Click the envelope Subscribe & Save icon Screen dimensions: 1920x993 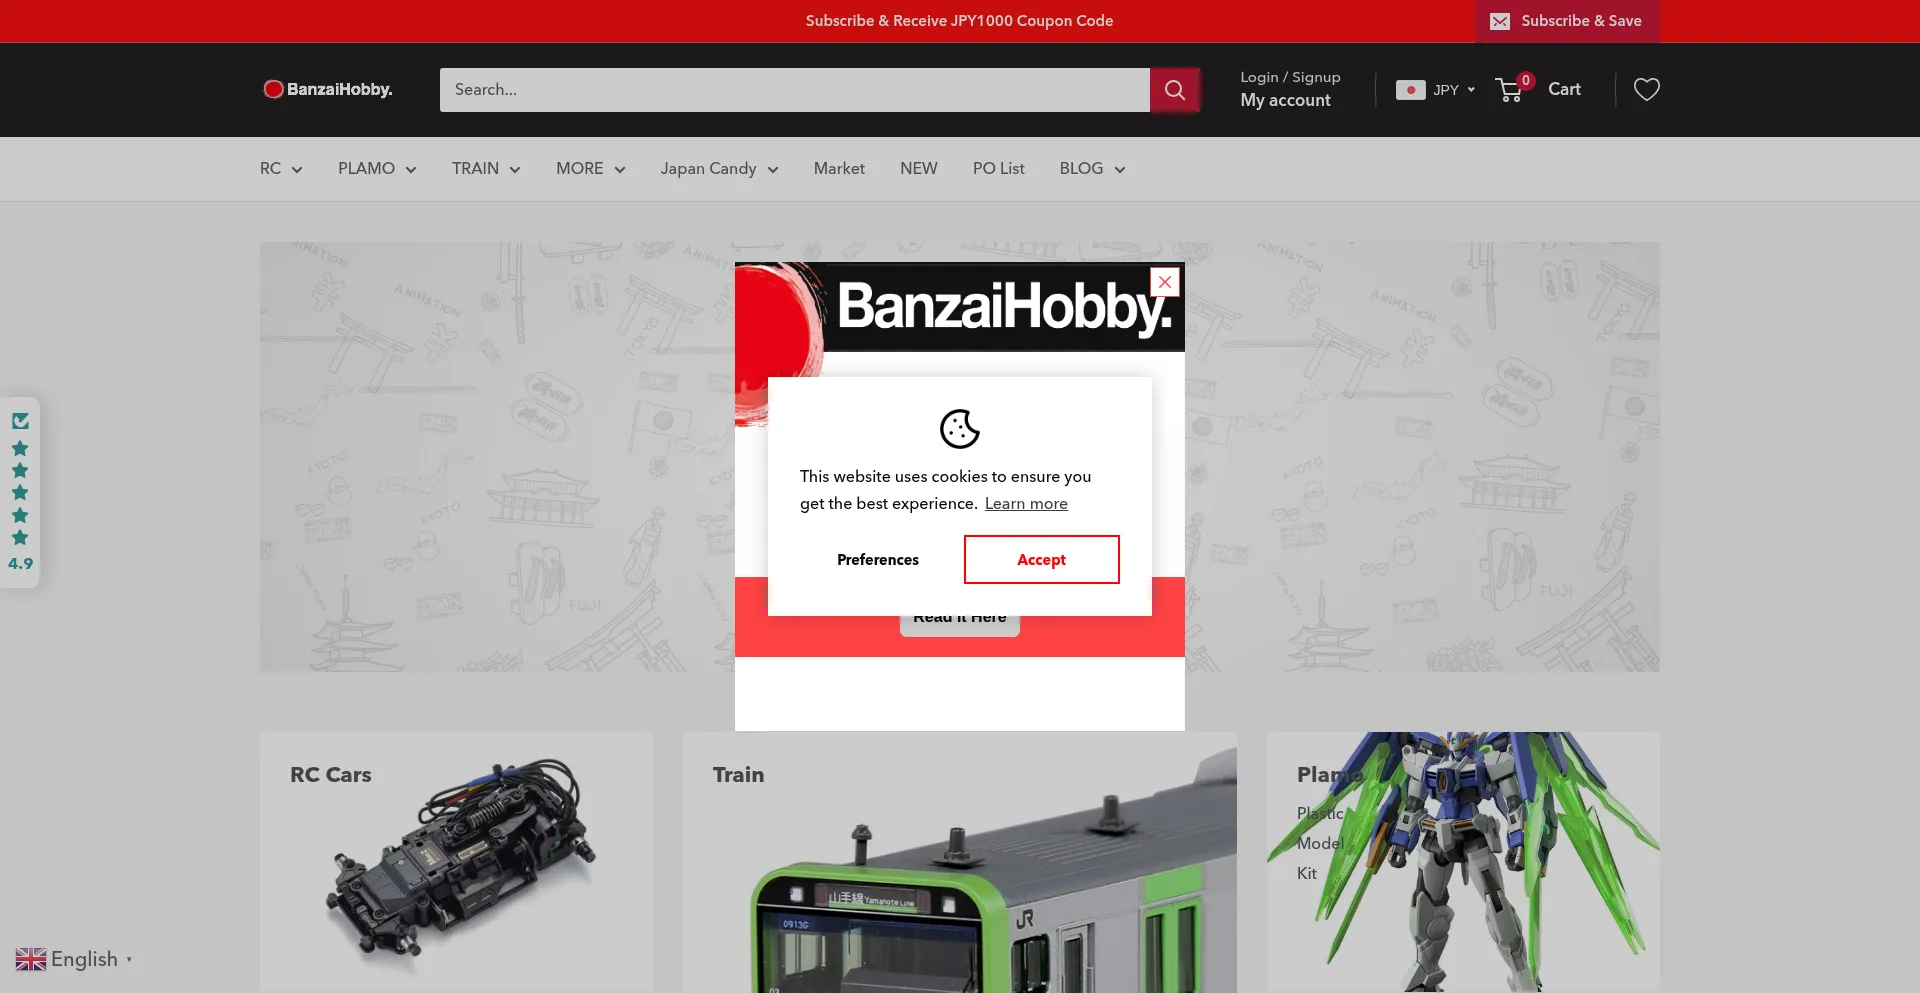1499,21
